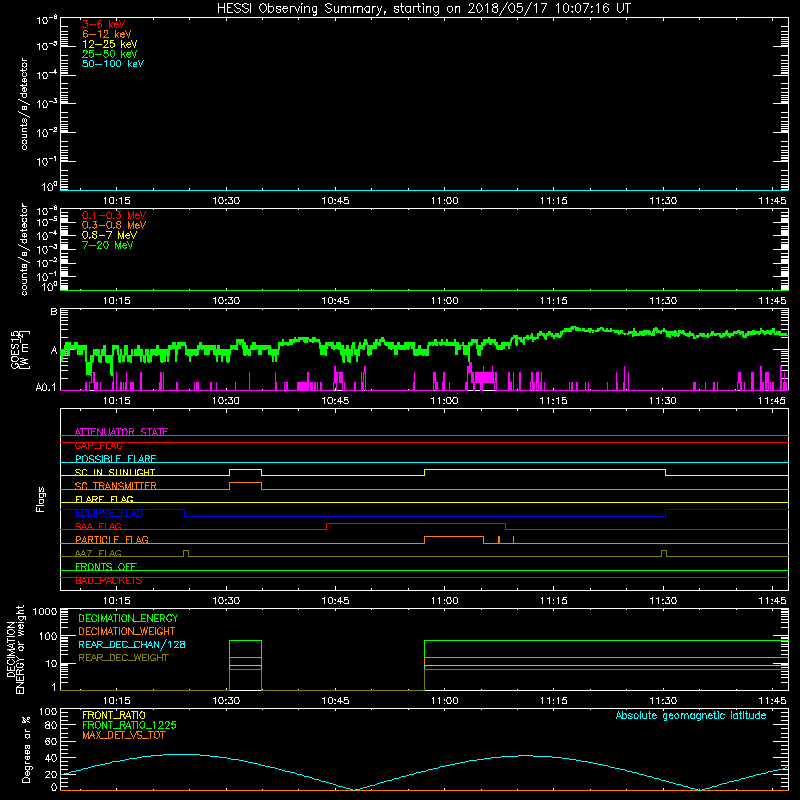Click the FLARE_FLAG label
Image resolution: width=800 pixels, height=800 pixels.
tap(104, 499)
